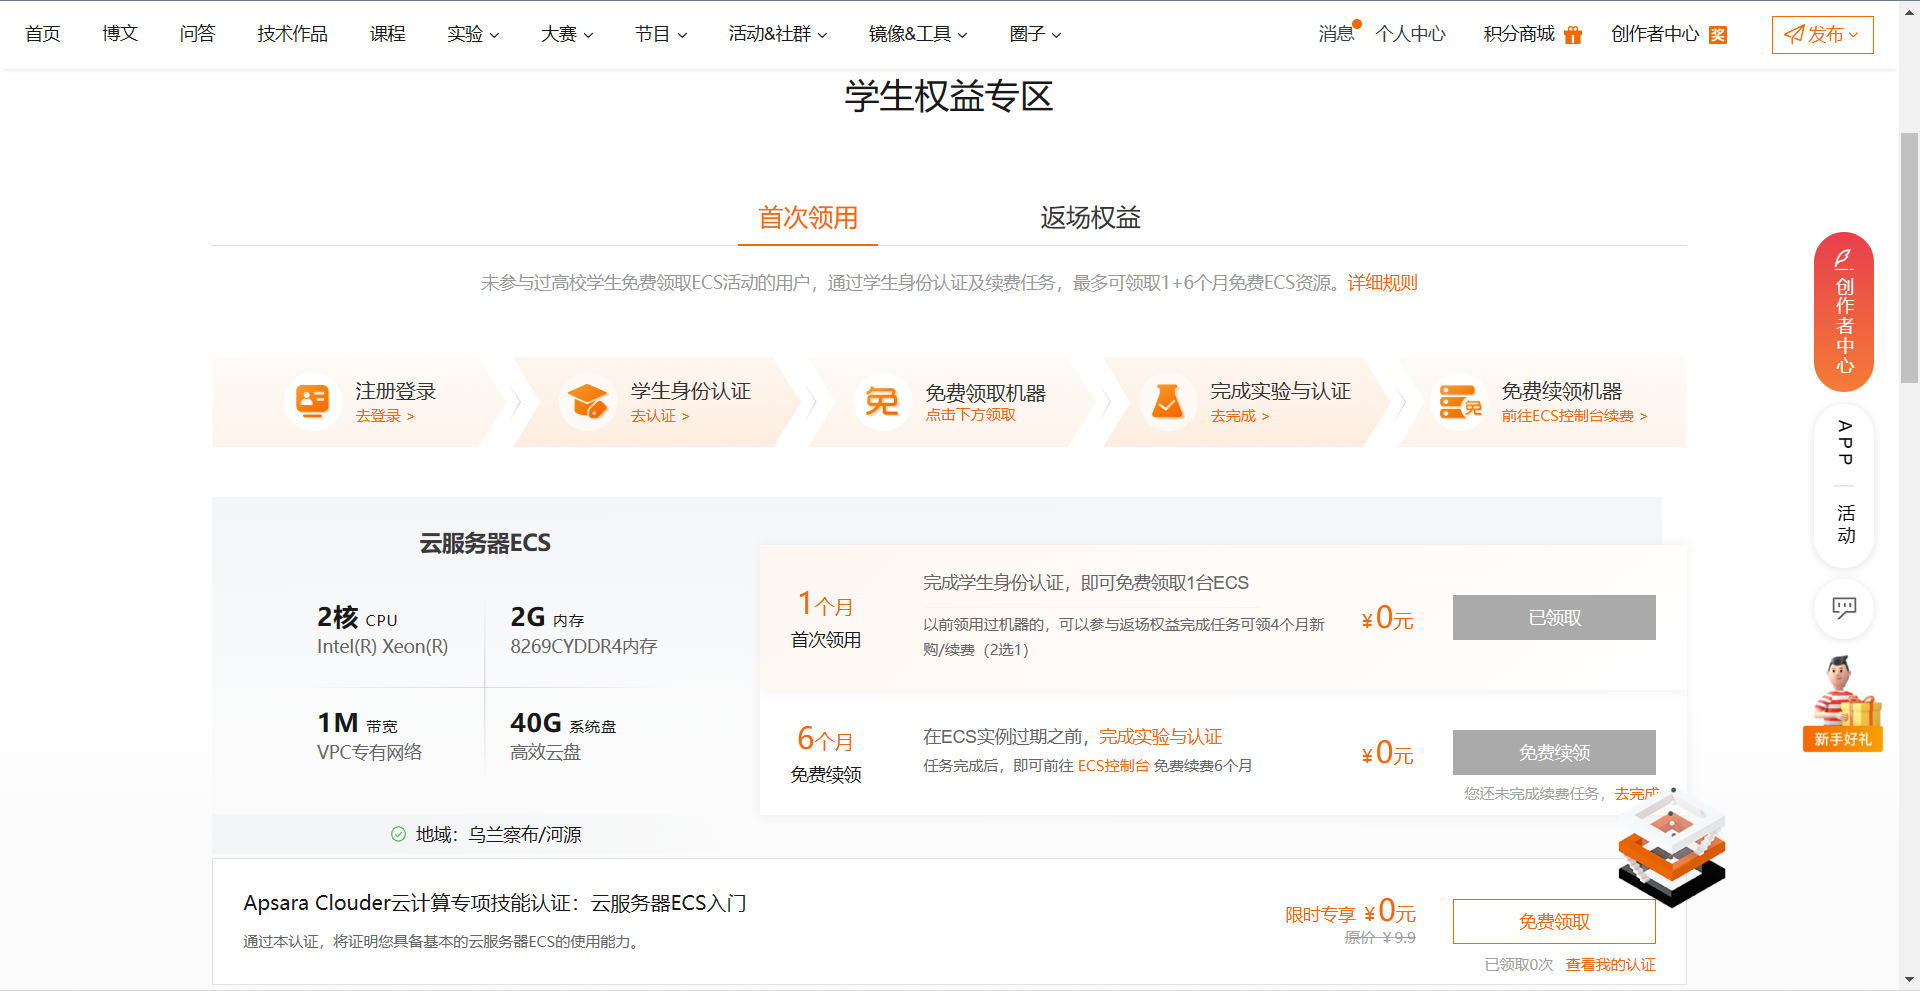Screen dimensions: 1920x991
Task: Open the 详细规则 link
Action: [x=1382, y=283]
